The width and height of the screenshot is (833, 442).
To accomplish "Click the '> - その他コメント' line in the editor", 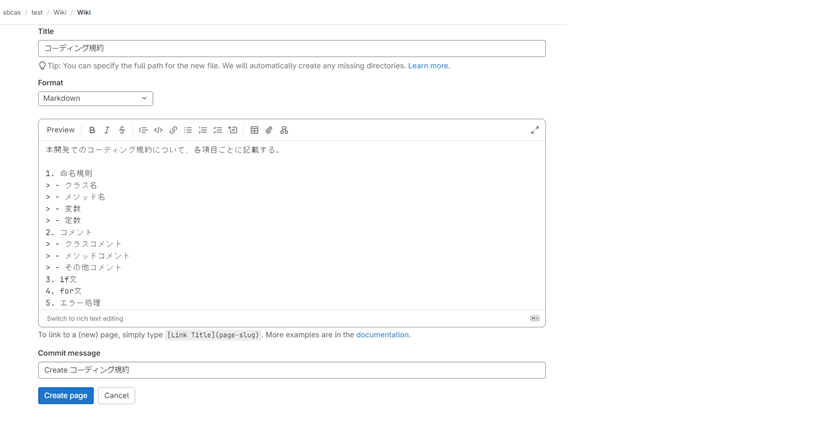I will coord(83,268).
